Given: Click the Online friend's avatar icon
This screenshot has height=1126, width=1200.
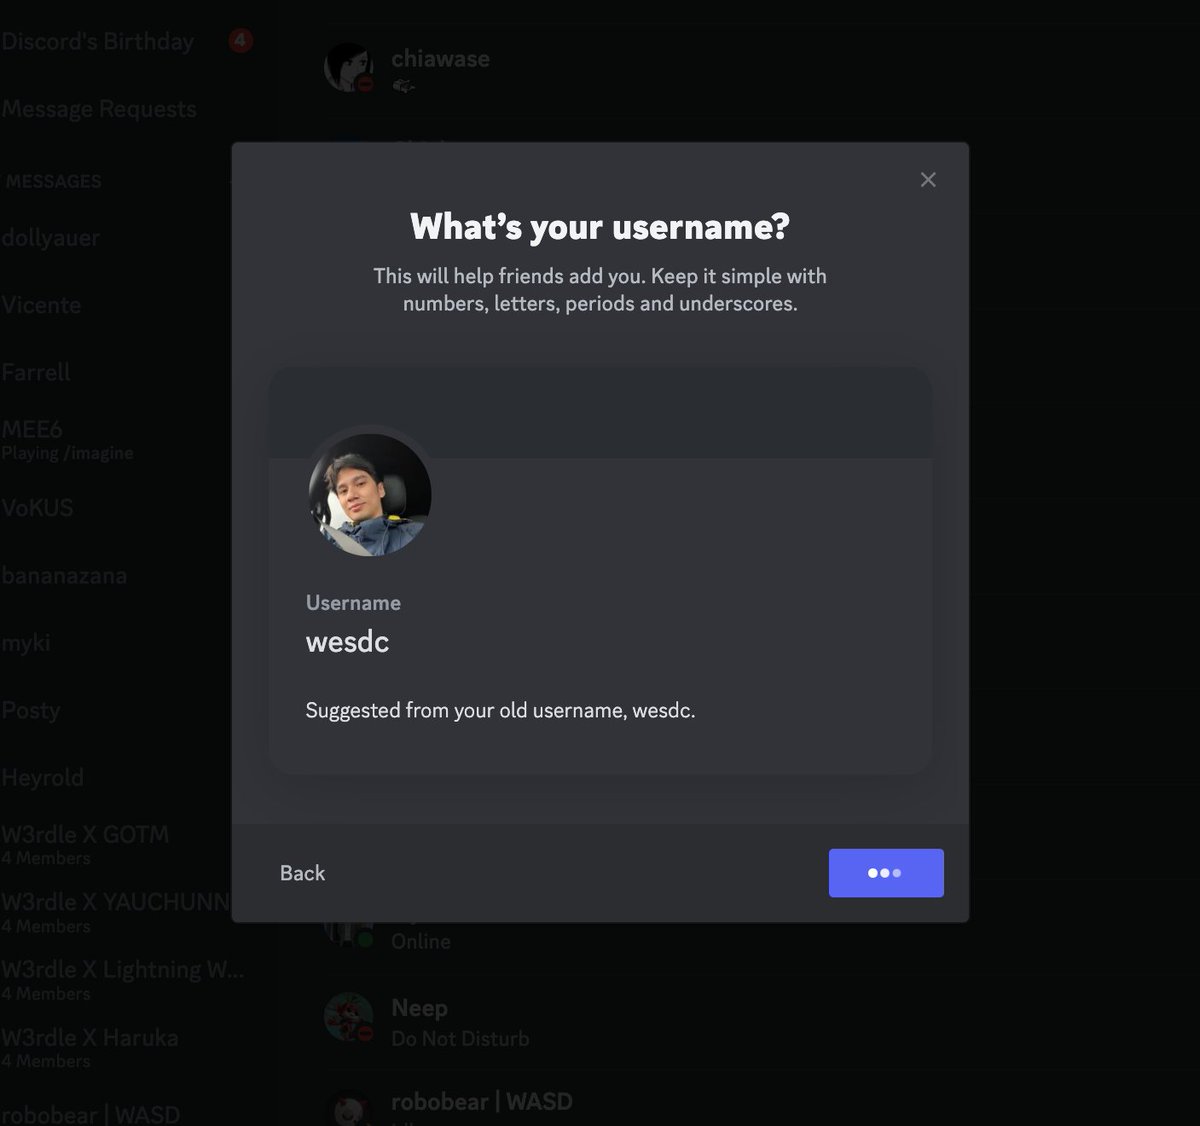Looking at the screenshot, I should 349,932.
